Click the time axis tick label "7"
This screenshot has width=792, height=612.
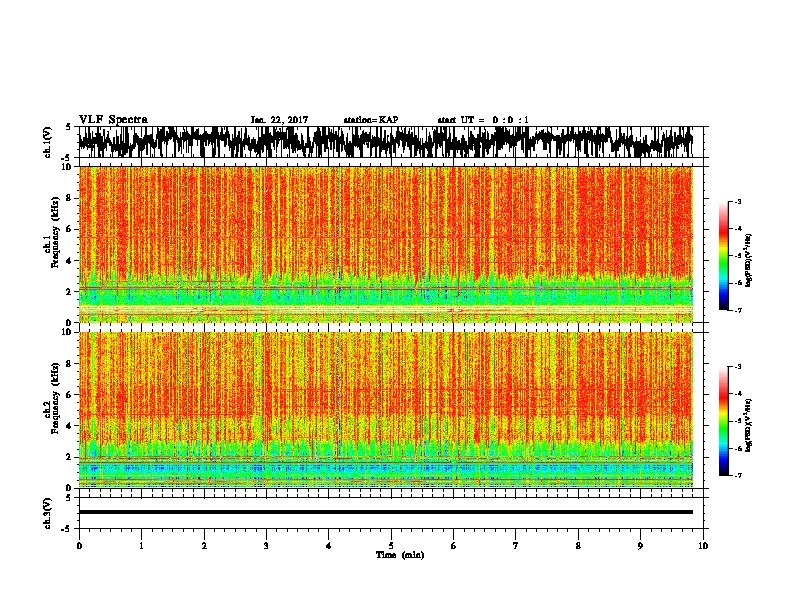(516, 545)
